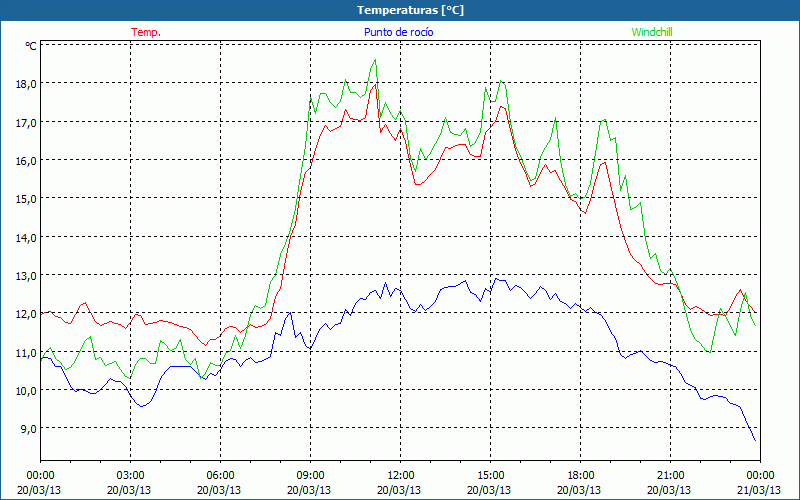Click the 12:00 time axis label
This screenshot has width=800, height=500.
click(x=401, y=476)
